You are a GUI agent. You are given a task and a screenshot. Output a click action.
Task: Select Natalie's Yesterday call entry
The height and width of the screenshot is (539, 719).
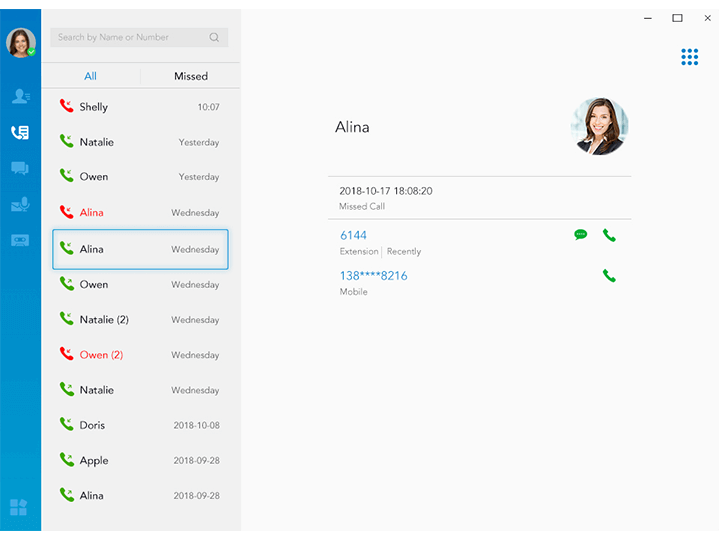click(x=140, y=142)
